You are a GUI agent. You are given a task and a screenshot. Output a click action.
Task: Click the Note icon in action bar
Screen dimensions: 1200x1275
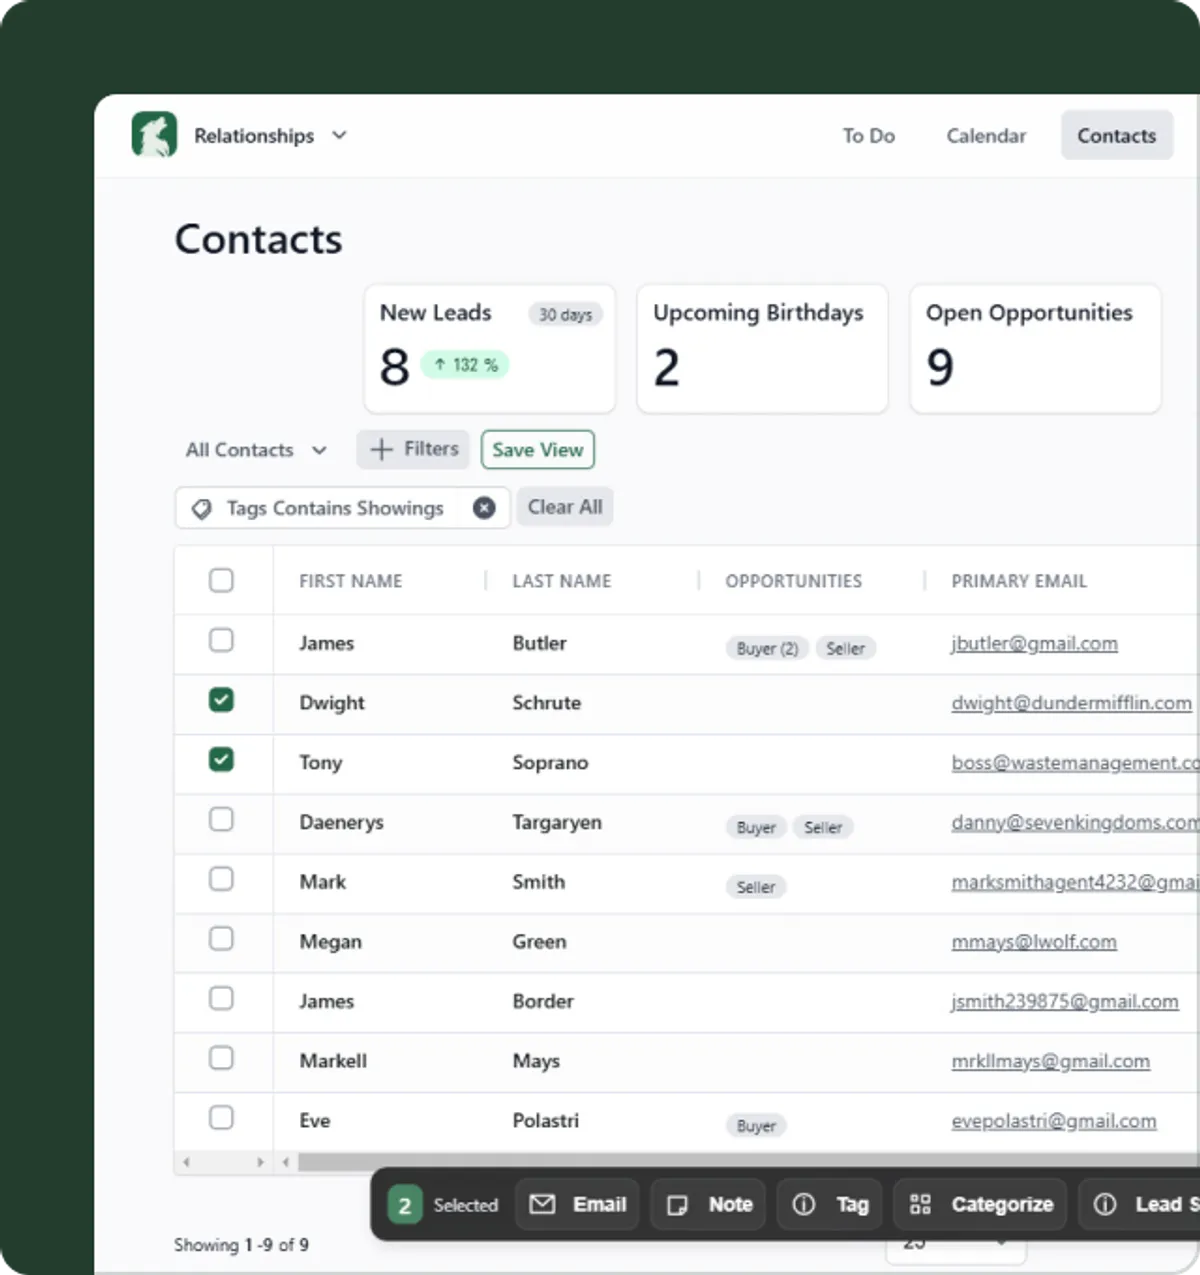point(677,1205)
